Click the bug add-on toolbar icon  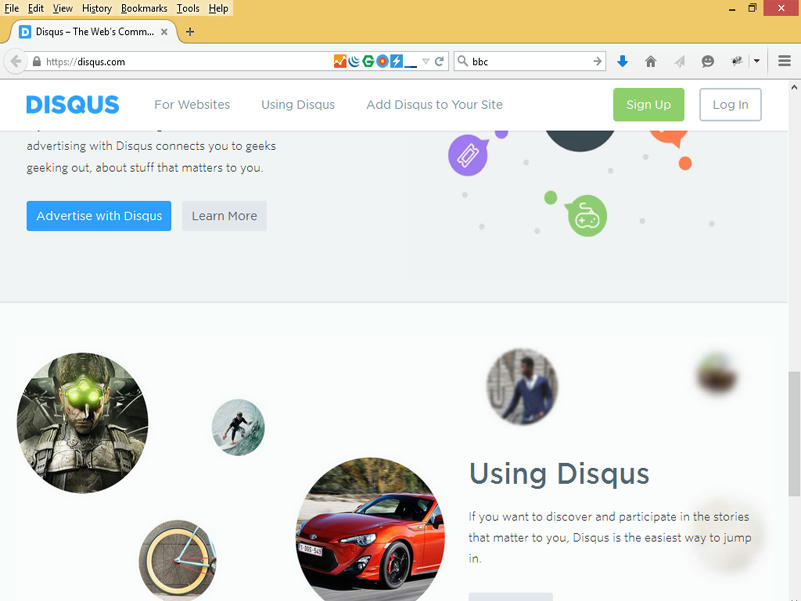tap(736, 61)
